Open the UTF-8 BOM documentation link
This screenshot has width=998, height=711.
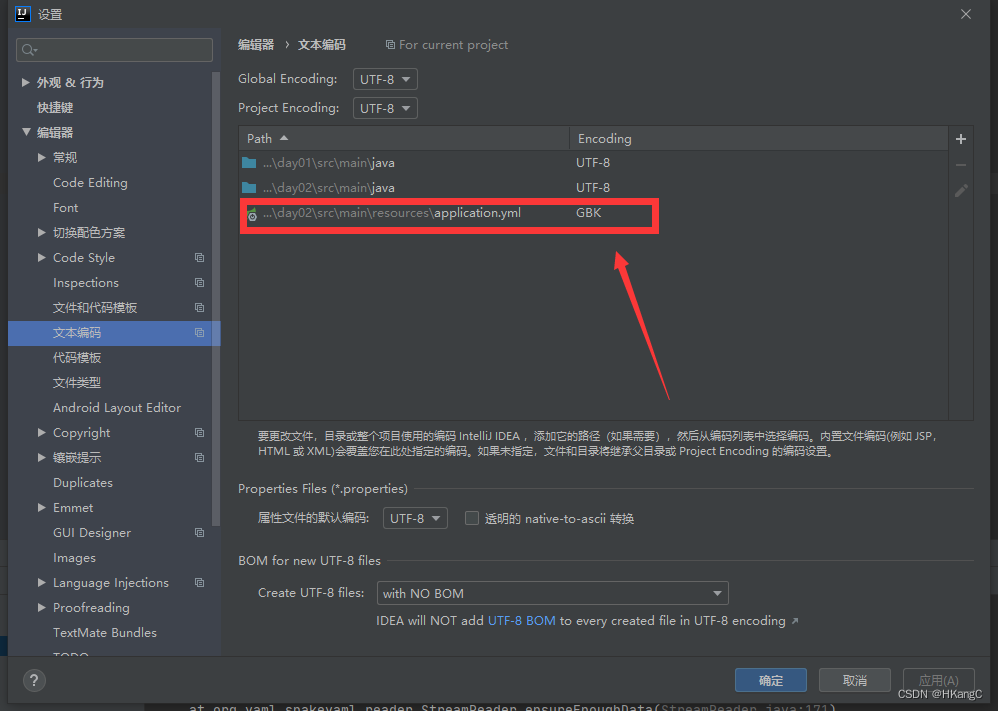click(521, 620)
